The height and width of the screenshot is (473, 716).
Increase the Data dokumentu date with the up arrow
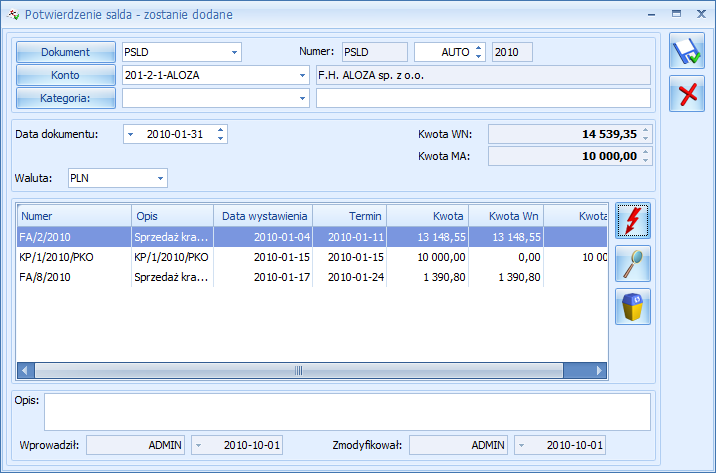[221, 130]
